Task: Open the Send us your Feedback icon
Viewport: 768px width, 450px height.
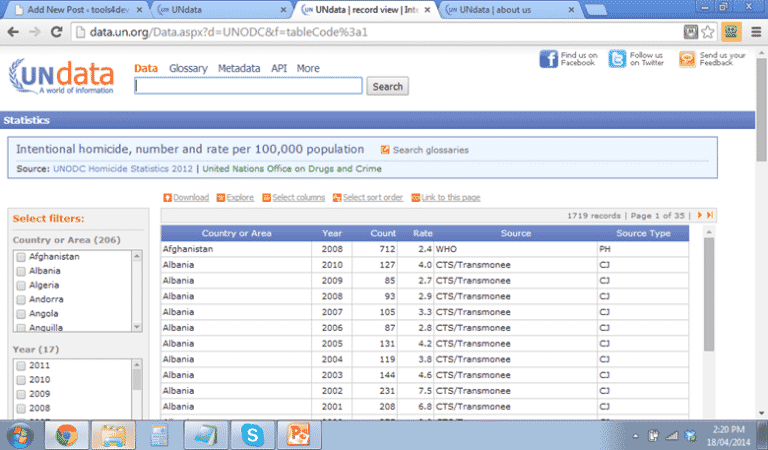Action: [687, 59]
